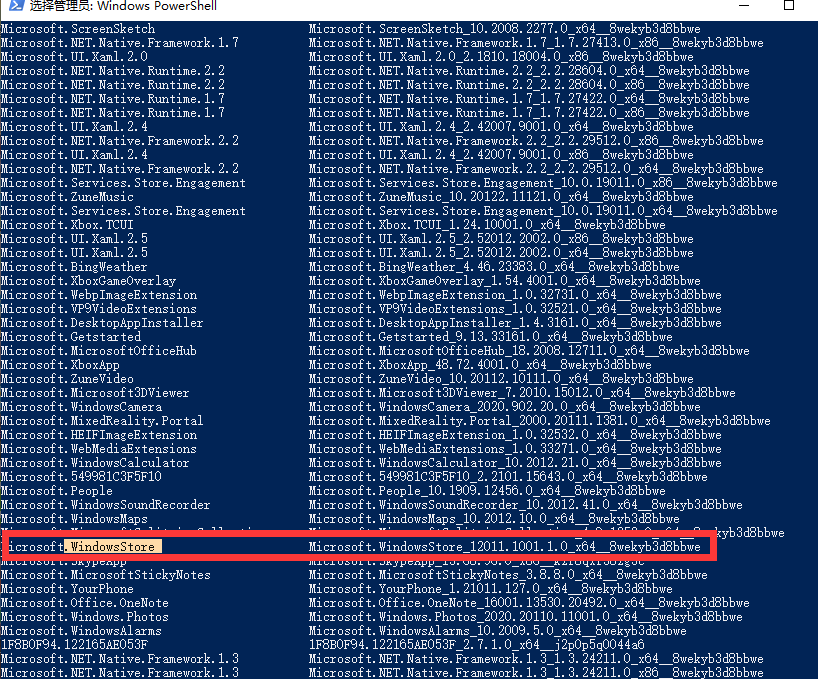Select the short name Microsoft.WebpImageExtension
This screenshot has height=679, width=818.
click(99, 296)
